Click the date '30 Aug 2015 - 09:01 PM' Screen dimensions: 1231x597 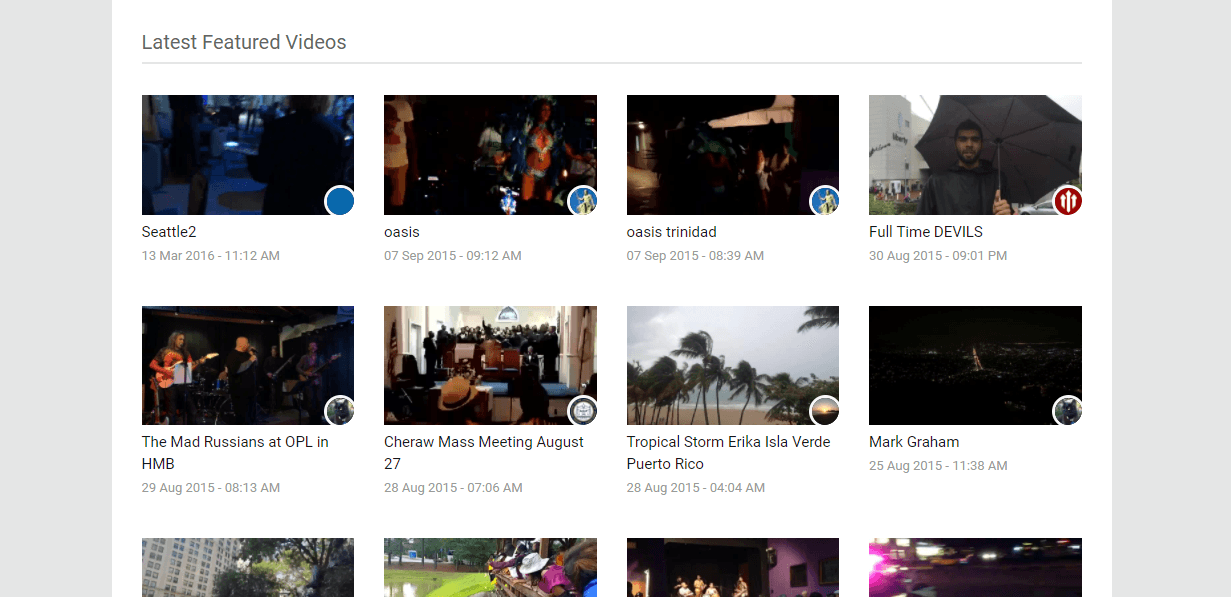point(938,256)
